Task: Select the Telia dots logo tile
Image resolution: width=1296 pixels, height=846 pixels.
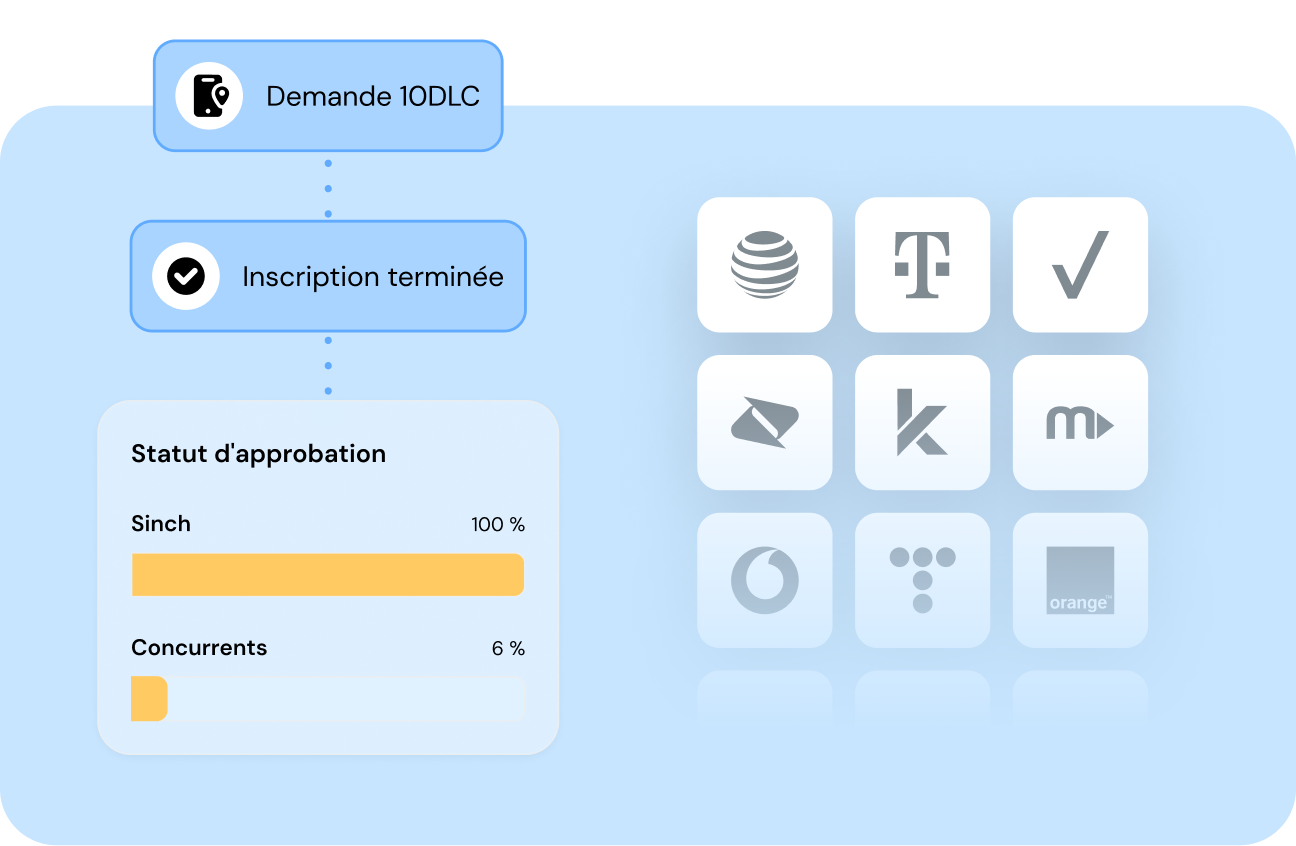Action: (x=922, y=581)
